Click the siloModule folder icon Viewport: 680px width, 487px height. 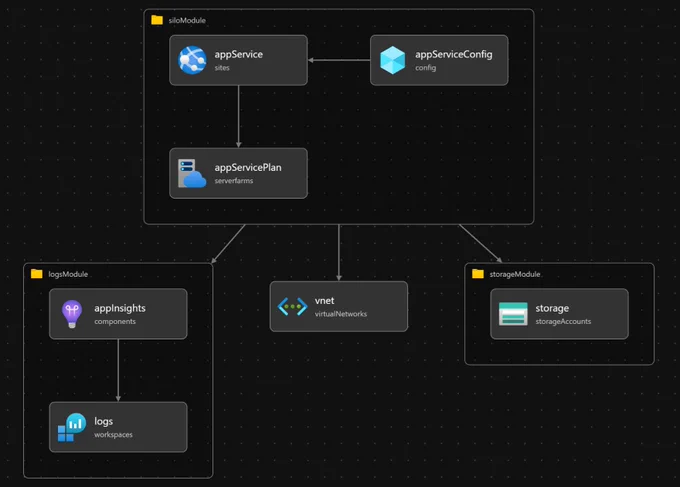click(x=157, y=20)
